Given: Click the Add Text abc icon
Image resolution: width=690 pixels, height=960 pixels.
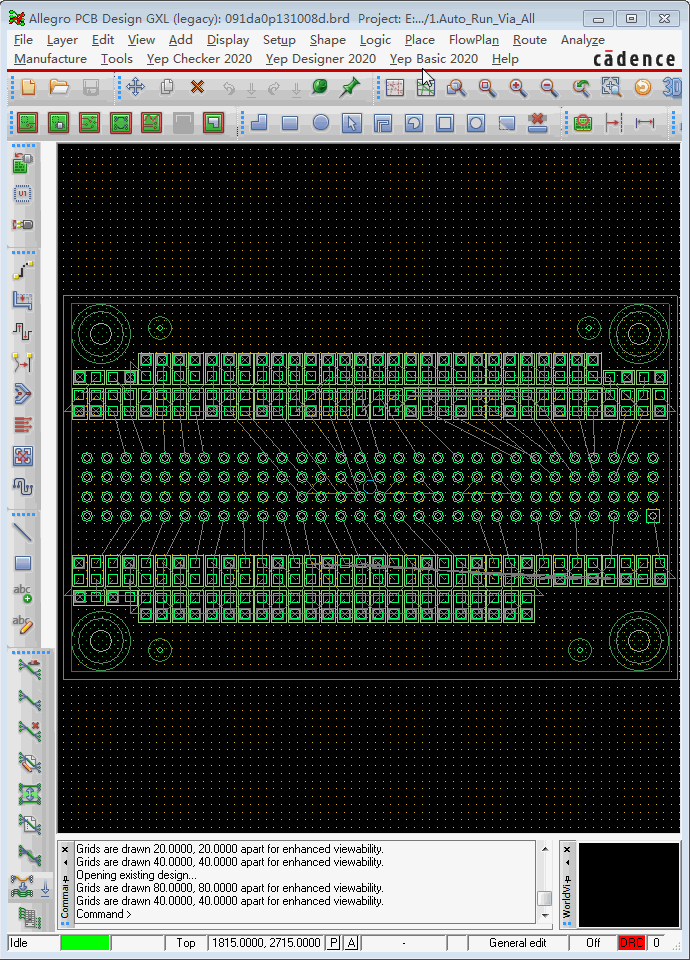Looking at the screenshot, I should [22, 593].
